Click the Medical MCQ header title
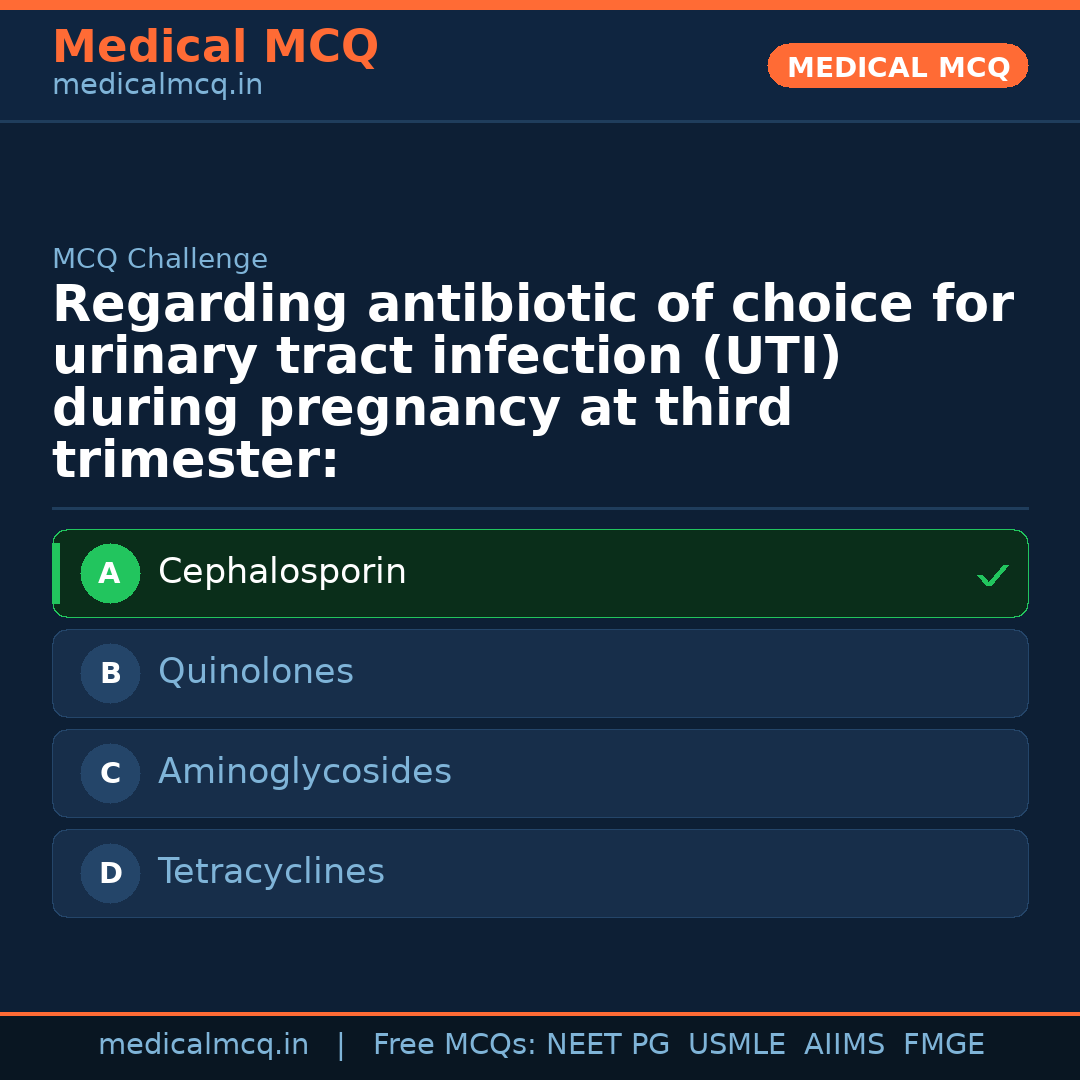The image size is (1080, 1080). [215, 47]
